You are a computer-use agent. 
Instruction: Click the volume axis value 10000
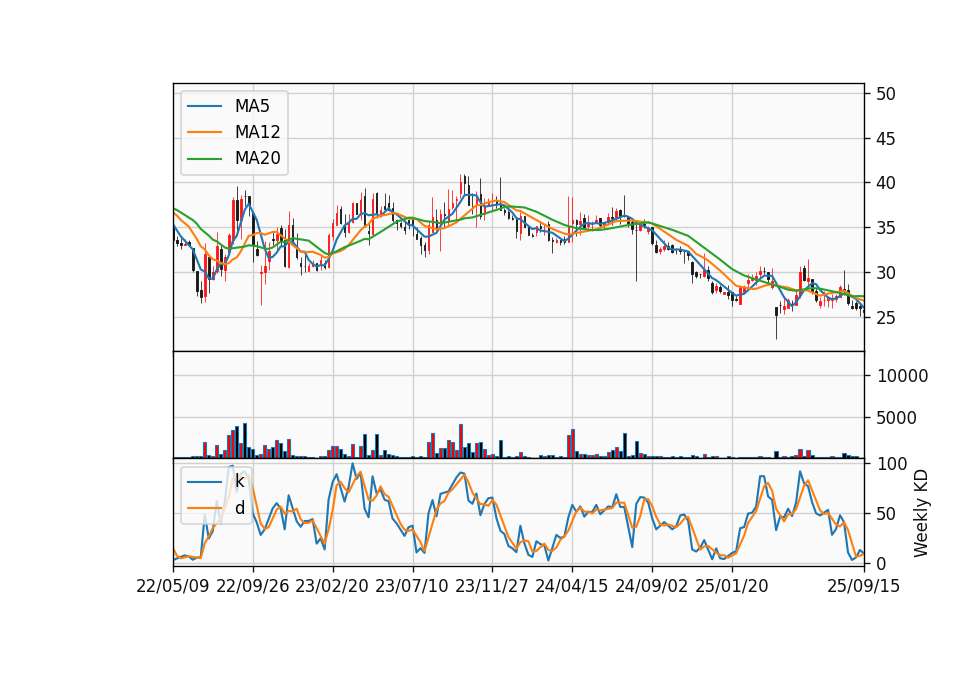[902, 376]
